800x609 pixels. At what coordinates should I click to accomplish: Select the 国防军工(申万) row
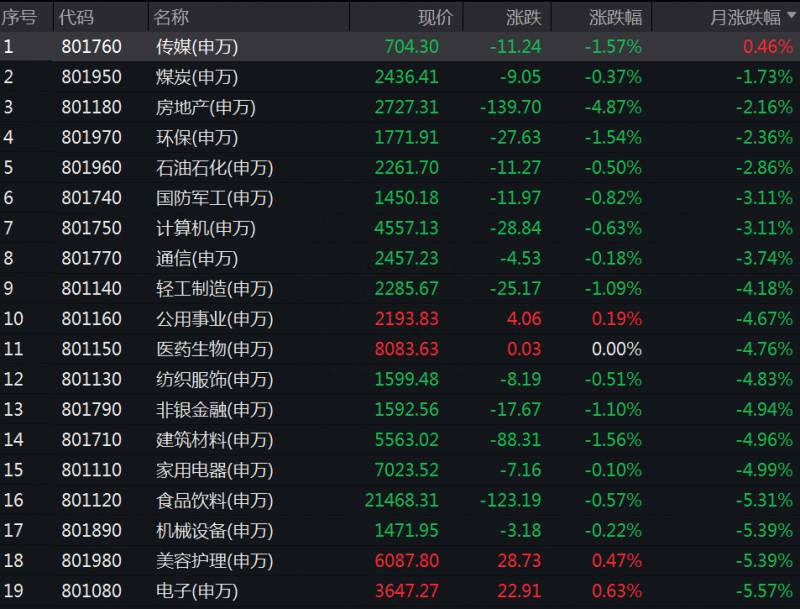[x=400, y=197]
